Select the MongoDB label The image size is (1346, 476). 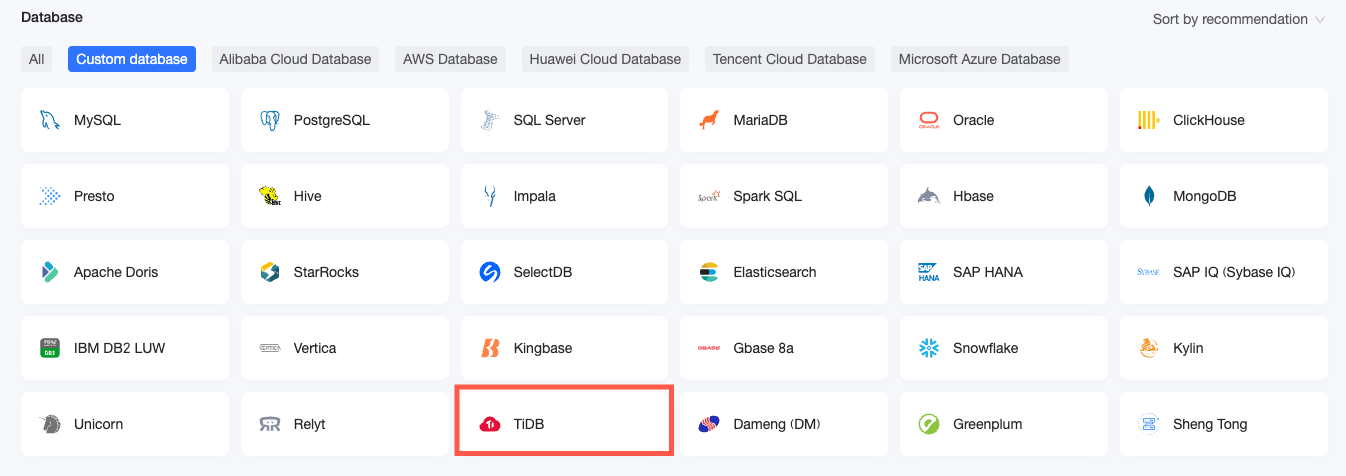(x=1205, y=196)
